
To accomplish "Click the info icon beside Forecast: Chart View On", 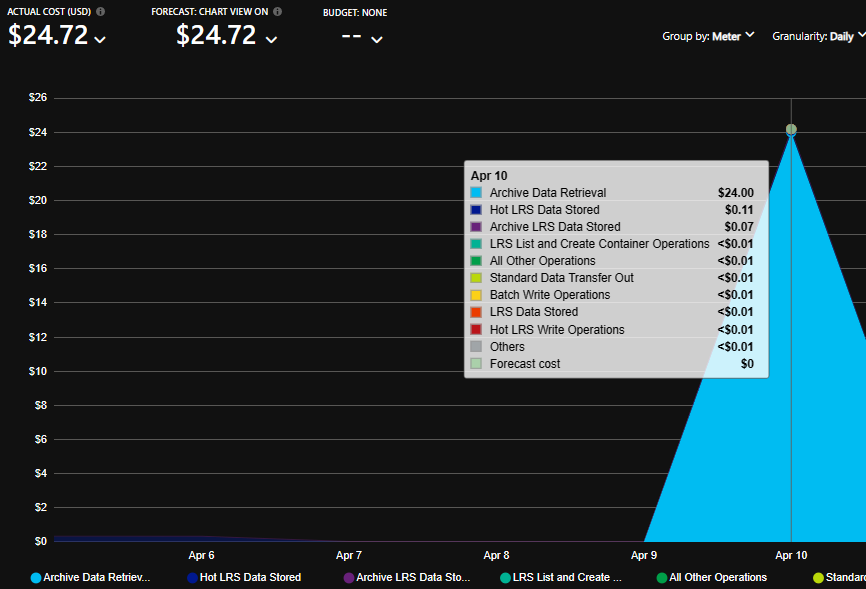I will [x=277, y=12].
